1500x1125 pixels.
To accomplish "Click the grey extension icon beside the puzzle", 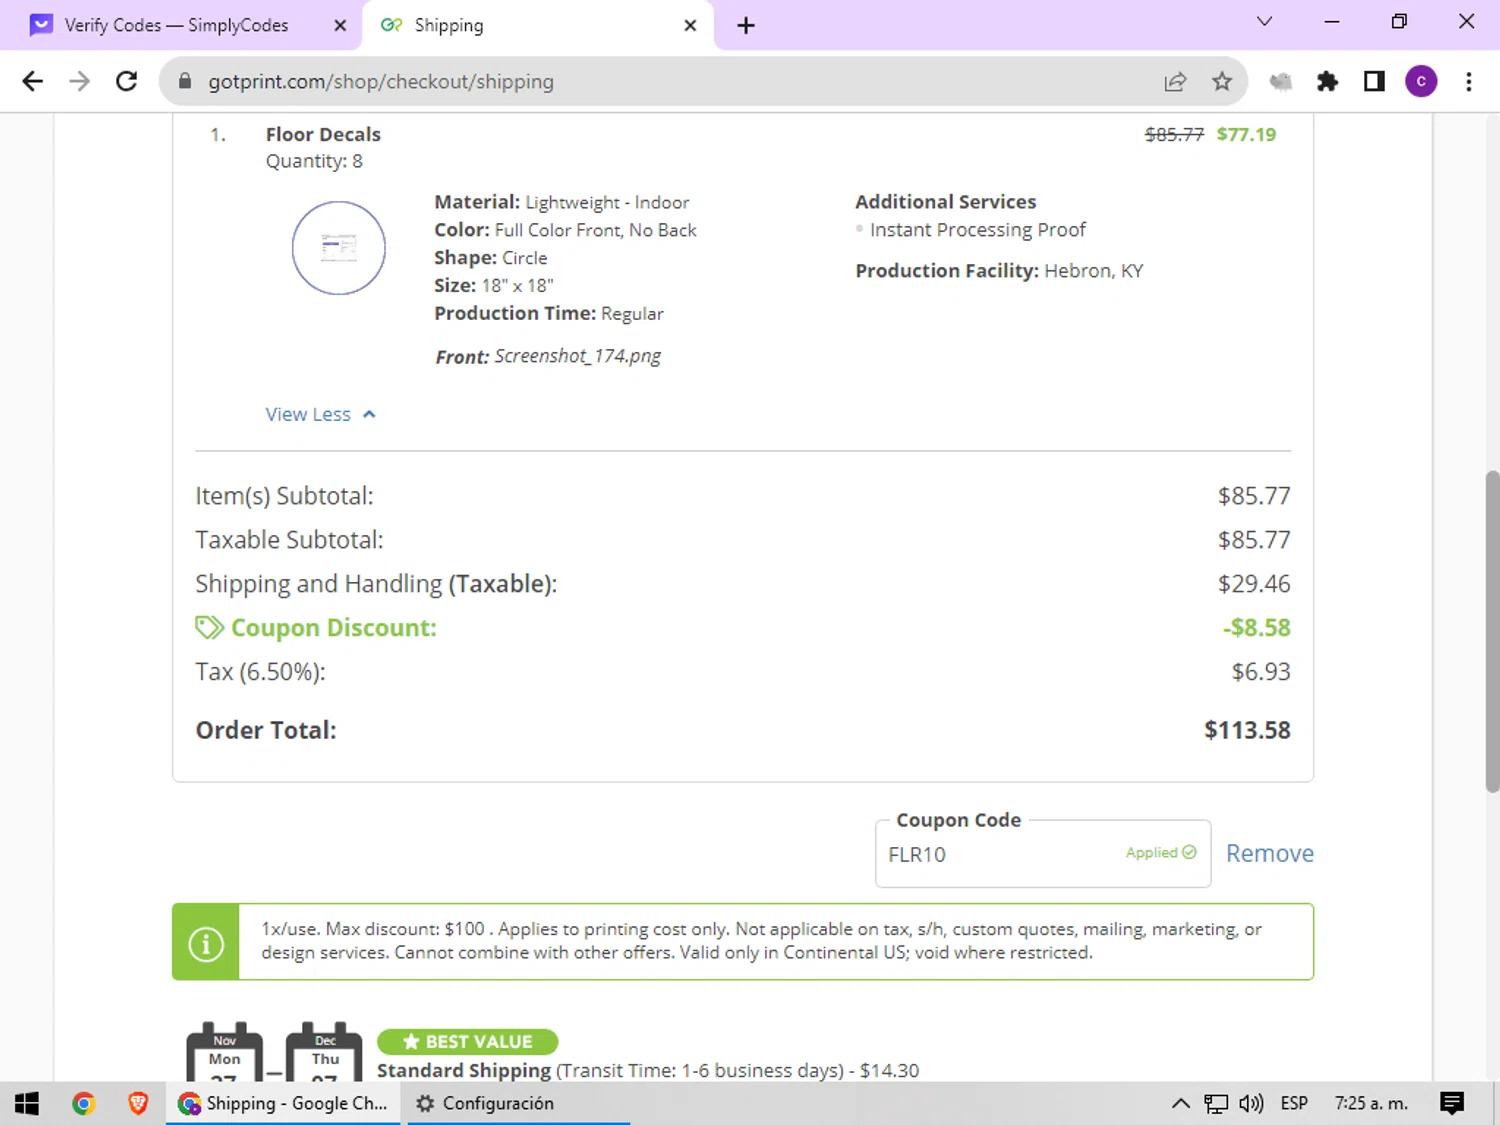I will click(x=1281, y=82).
